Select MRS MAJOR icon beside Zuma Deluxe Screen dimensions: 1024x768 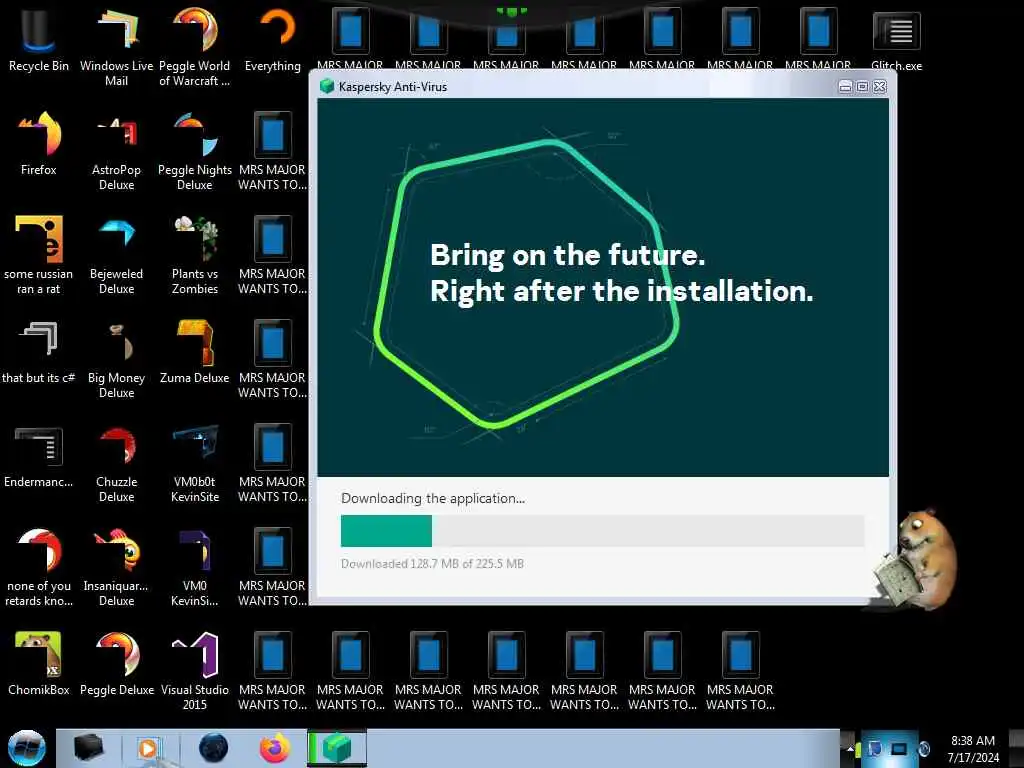pyautogui.click(x=272, y=359)
